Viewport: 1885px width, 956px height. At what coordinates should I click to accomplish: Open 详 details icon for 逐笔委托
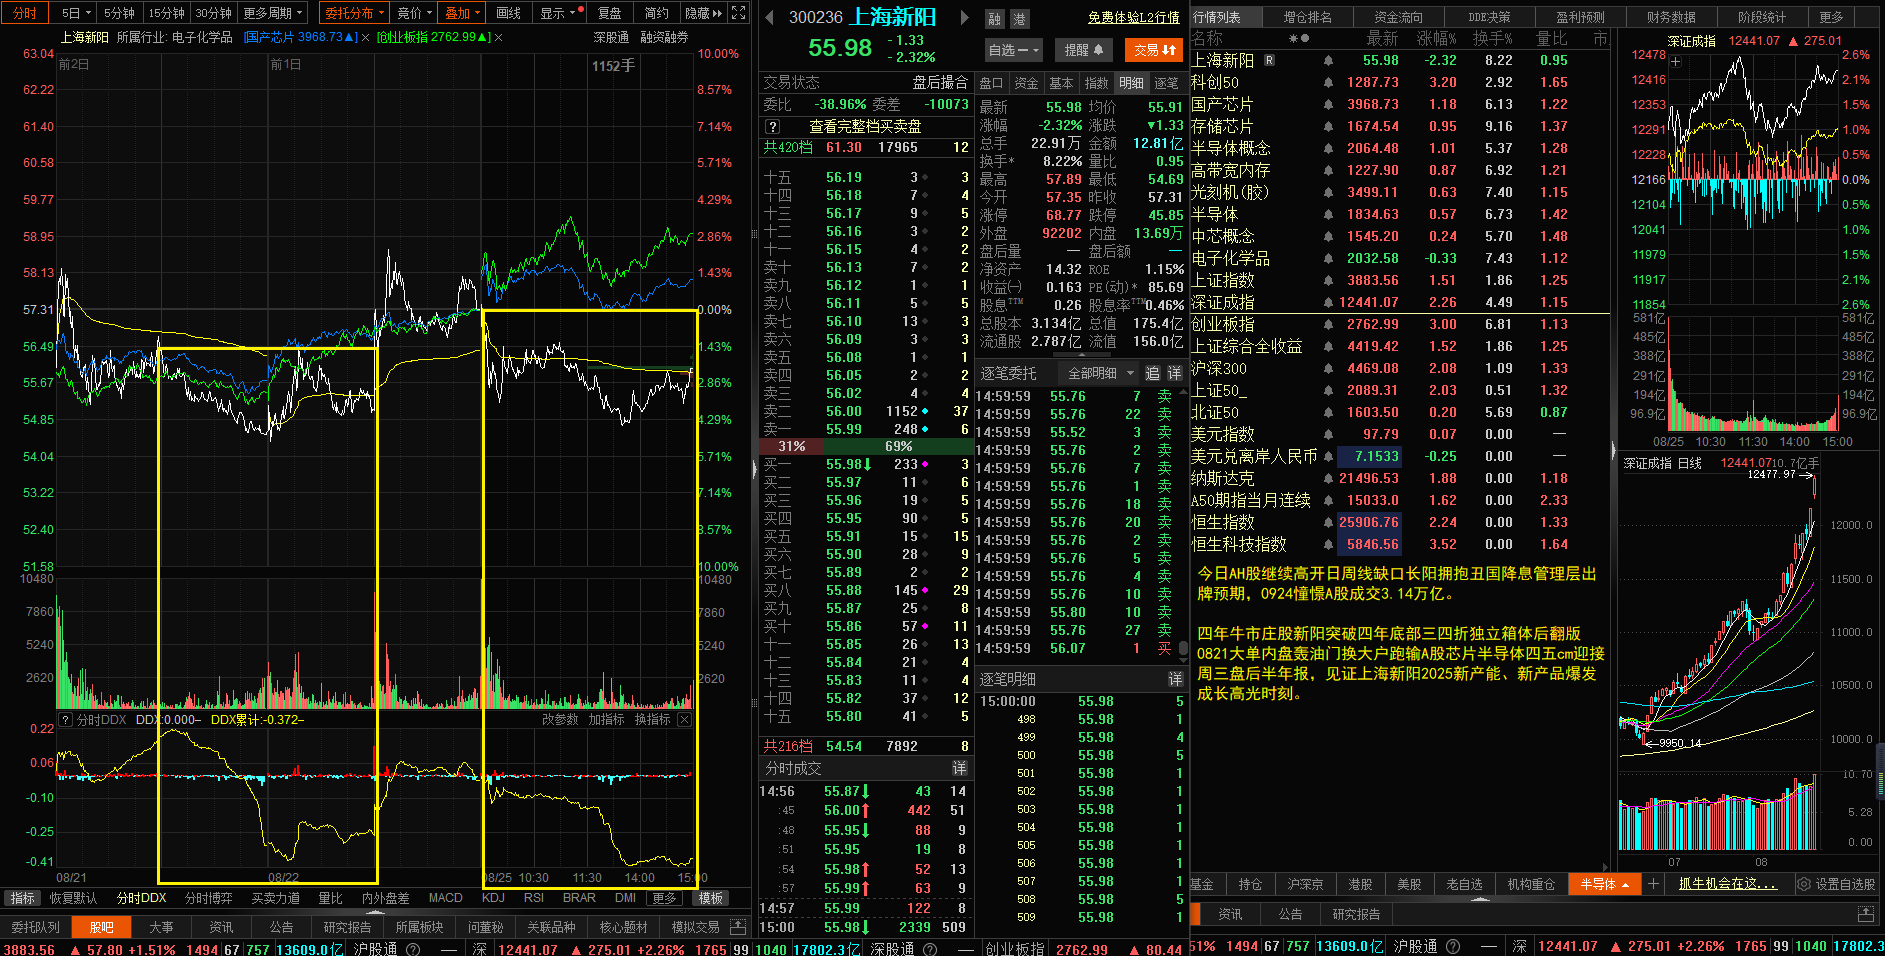1174,373
